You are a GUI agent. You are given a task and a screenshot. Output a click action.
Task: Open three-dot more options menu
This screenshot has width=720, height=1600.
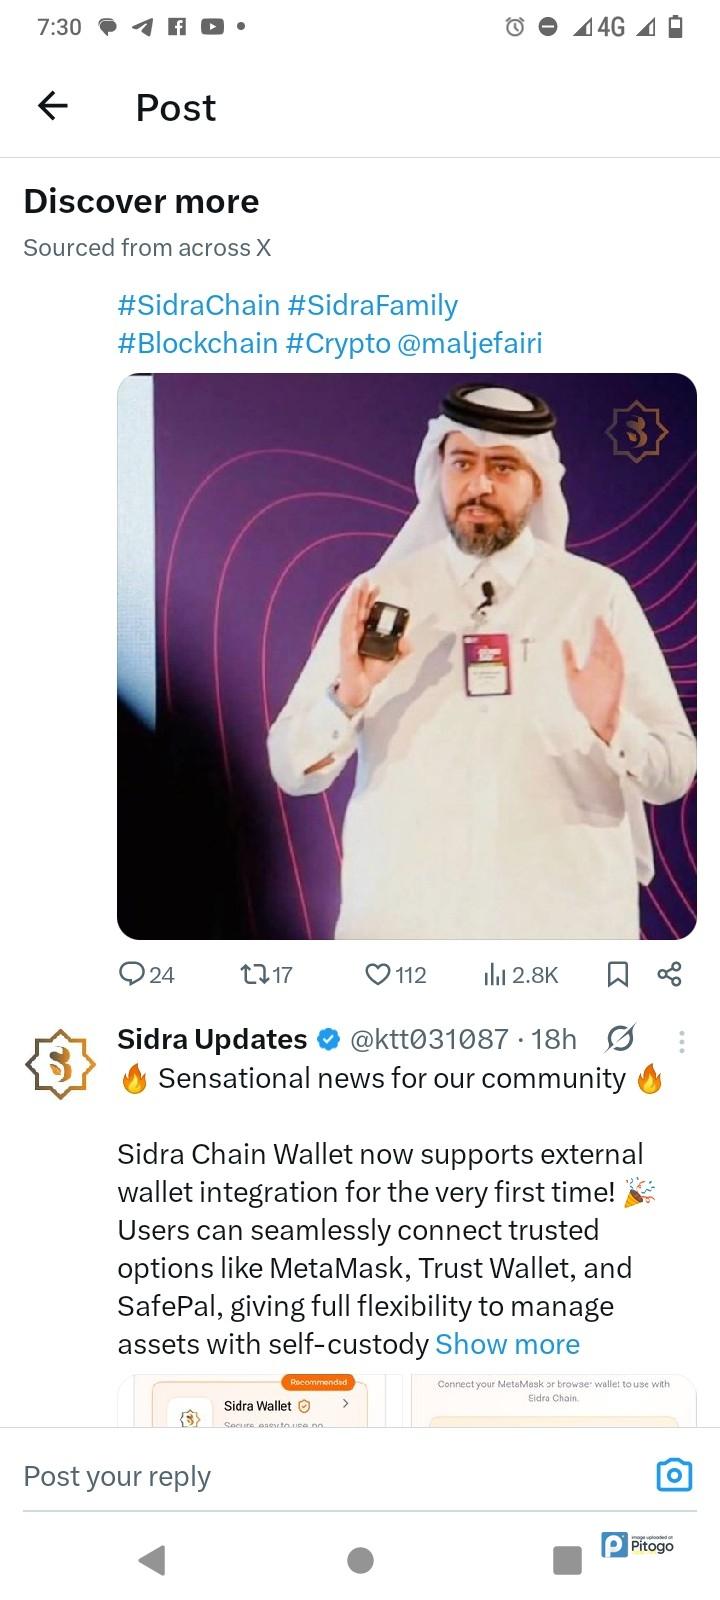click(681, 1042)
